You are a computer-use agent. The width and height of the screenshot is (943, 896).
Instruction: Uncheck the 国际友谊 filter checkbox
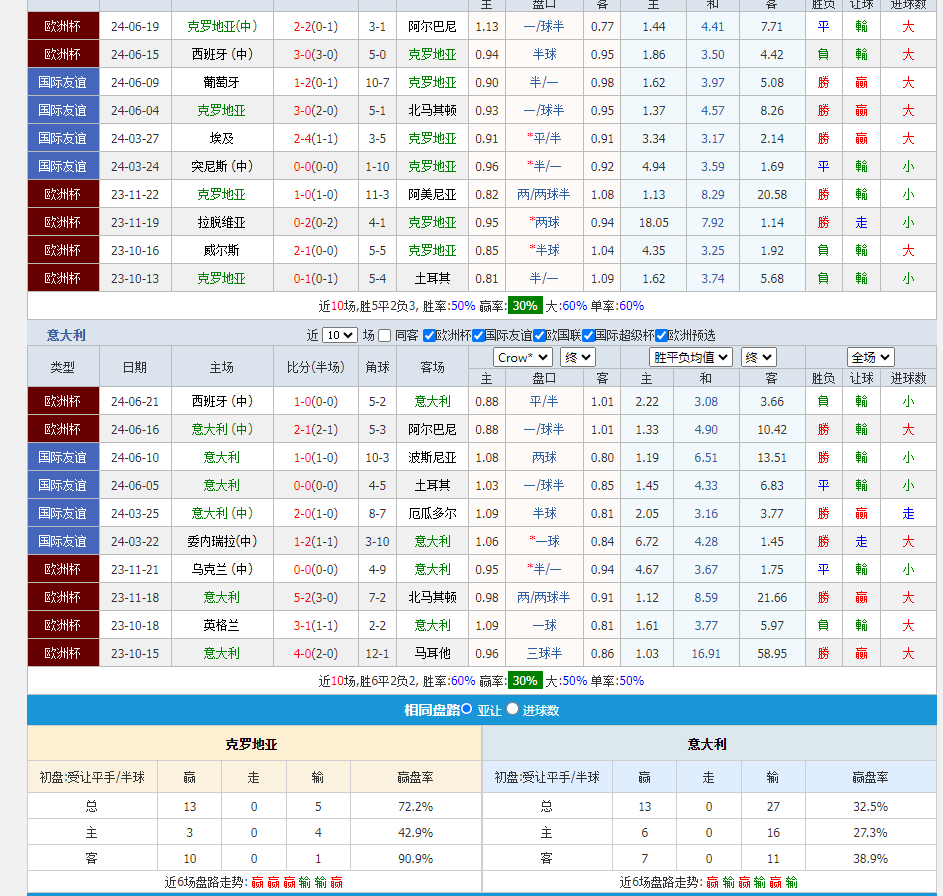point(478,336)
